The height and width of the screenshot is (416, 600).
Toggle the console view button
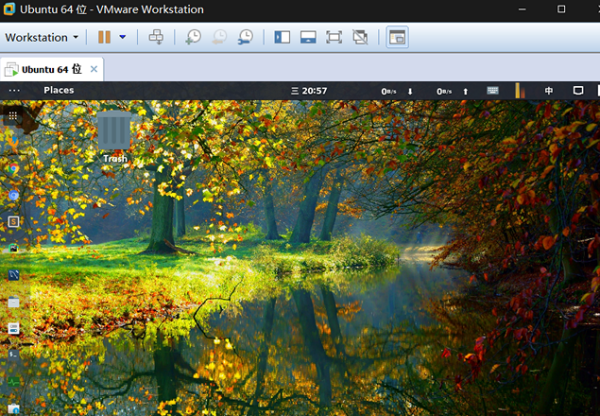397,37
